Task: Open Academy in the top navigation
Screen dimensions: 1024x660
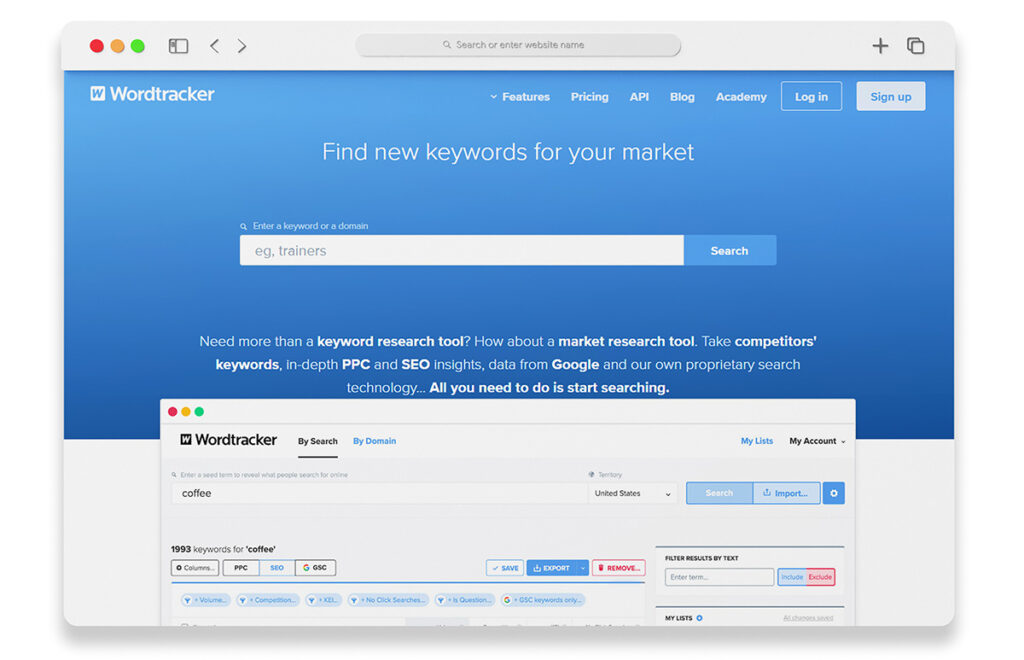Action: [741, 97]
